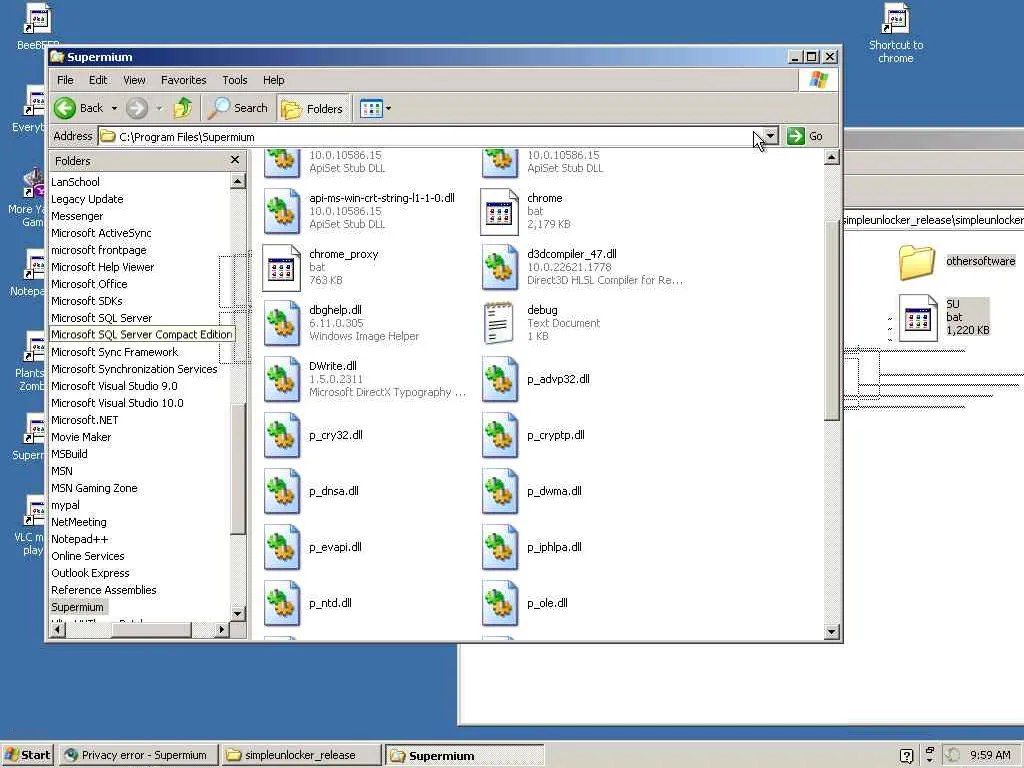Select Supermium folder in tree
The height and width of the screenshot is (768, 1024).
(x=77, y=607)
